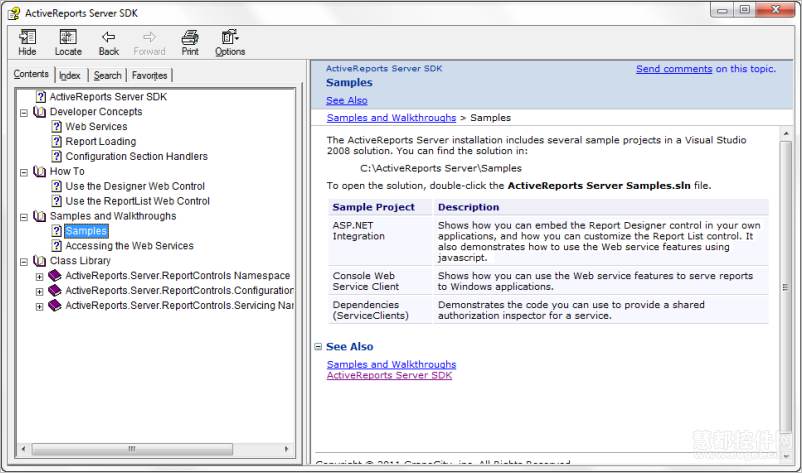The height and width of the screenshot is (473, 802).
Task: Expand the ReportControls.Configuration namespace node
Action: 39,291
